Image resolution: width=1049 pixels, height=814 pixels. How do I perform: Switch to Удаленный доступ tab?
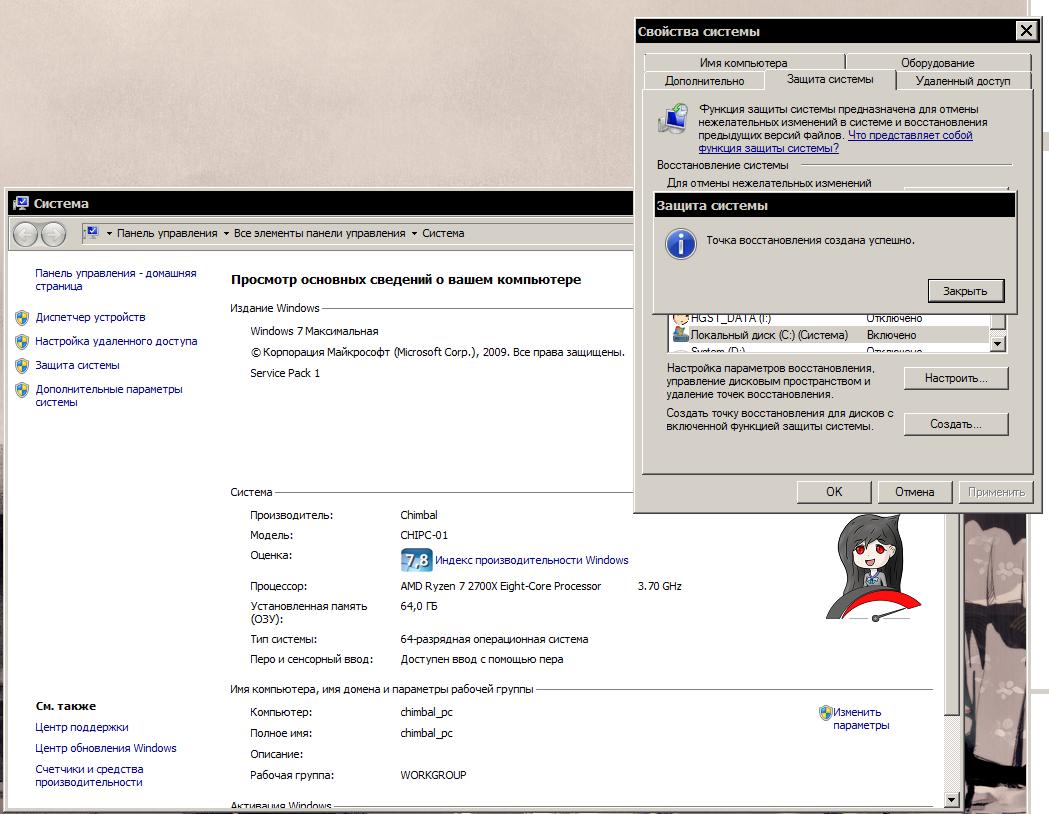tap(963, 81)
